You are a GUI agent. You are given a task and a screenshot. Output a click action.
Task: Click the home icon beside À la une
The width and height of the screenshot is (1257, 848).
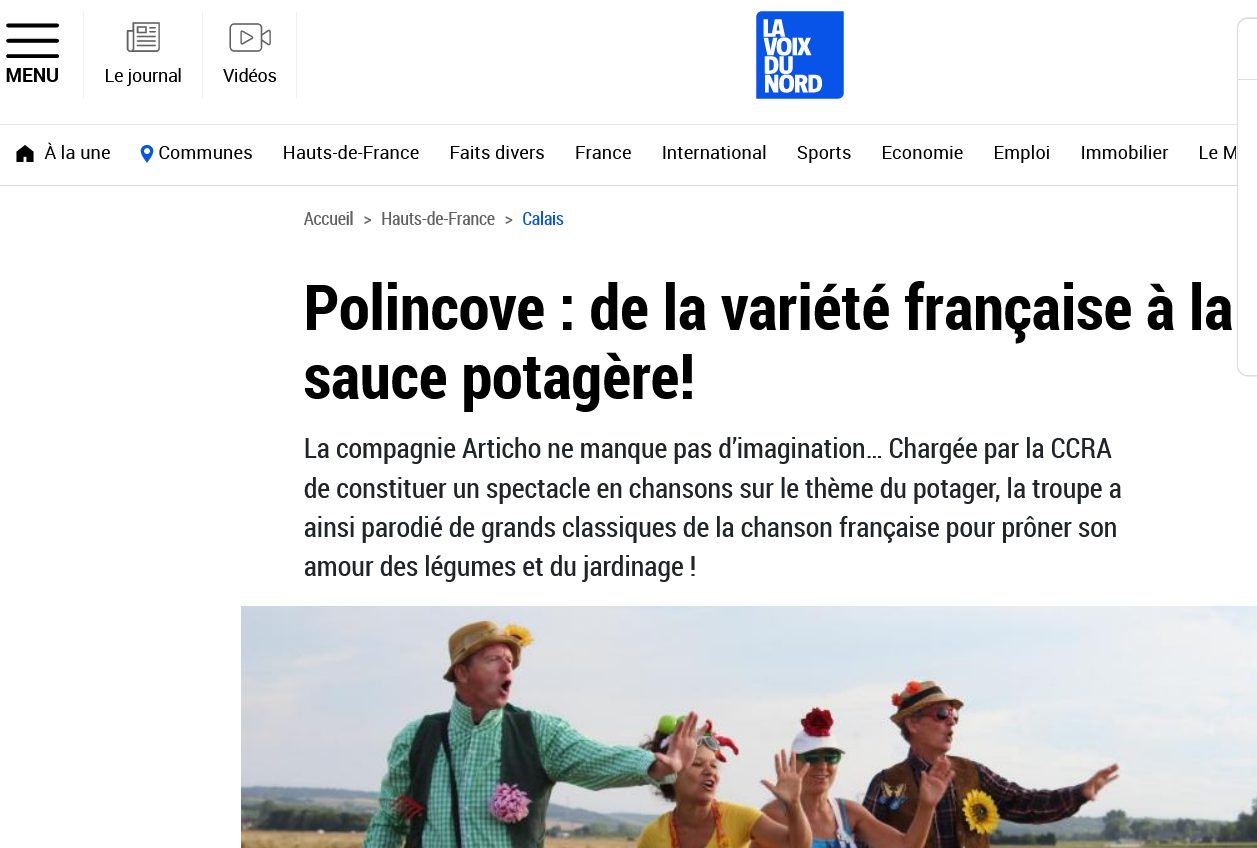click(25, 154)
